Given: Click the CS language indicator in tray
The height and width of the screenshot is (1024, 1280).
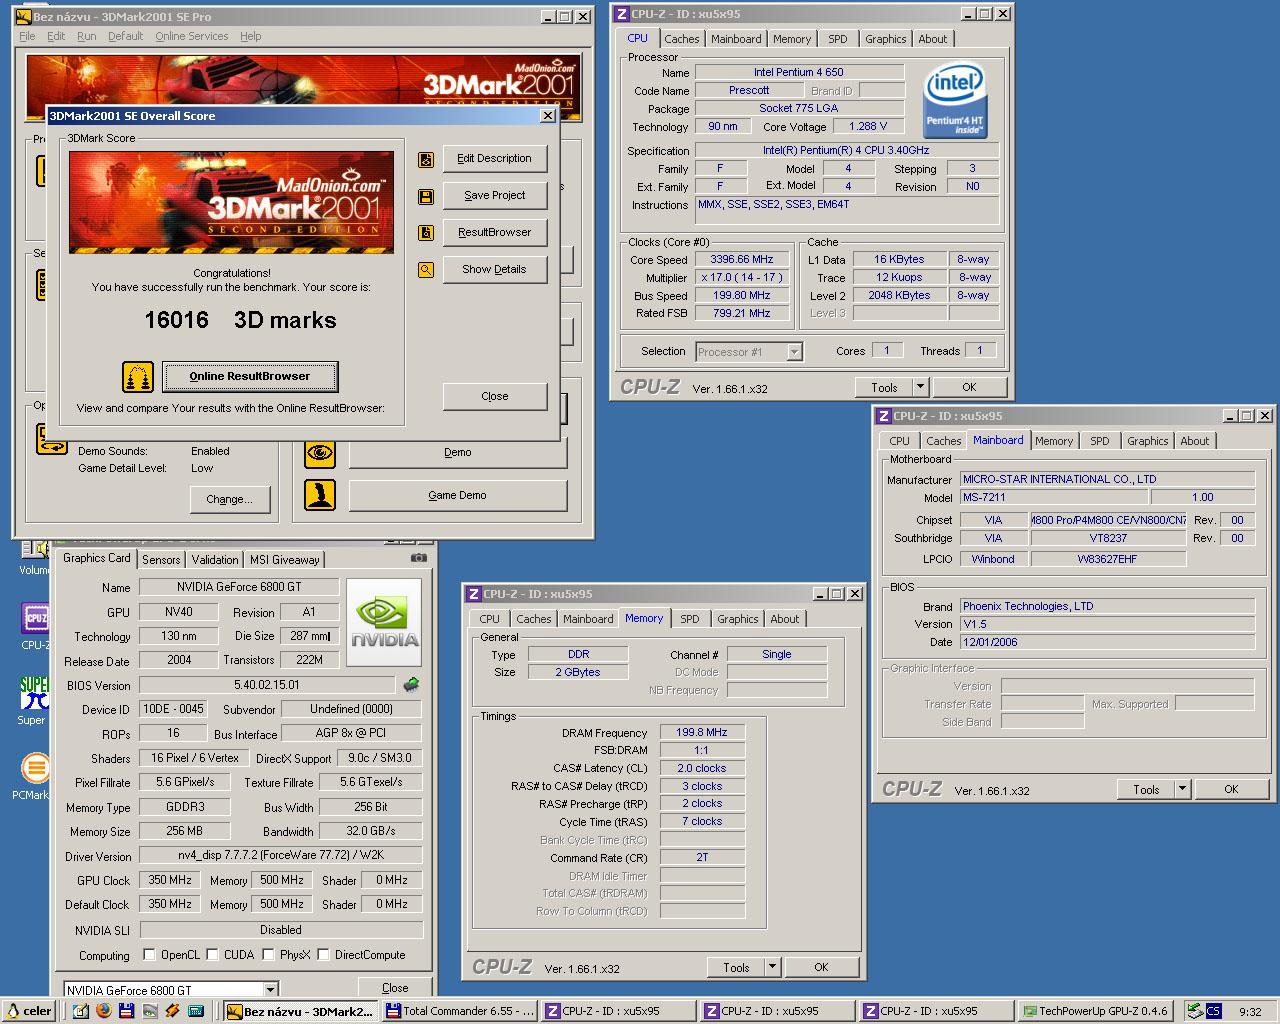Looking at the screenshot, I should click(x=1213, y=1011).
